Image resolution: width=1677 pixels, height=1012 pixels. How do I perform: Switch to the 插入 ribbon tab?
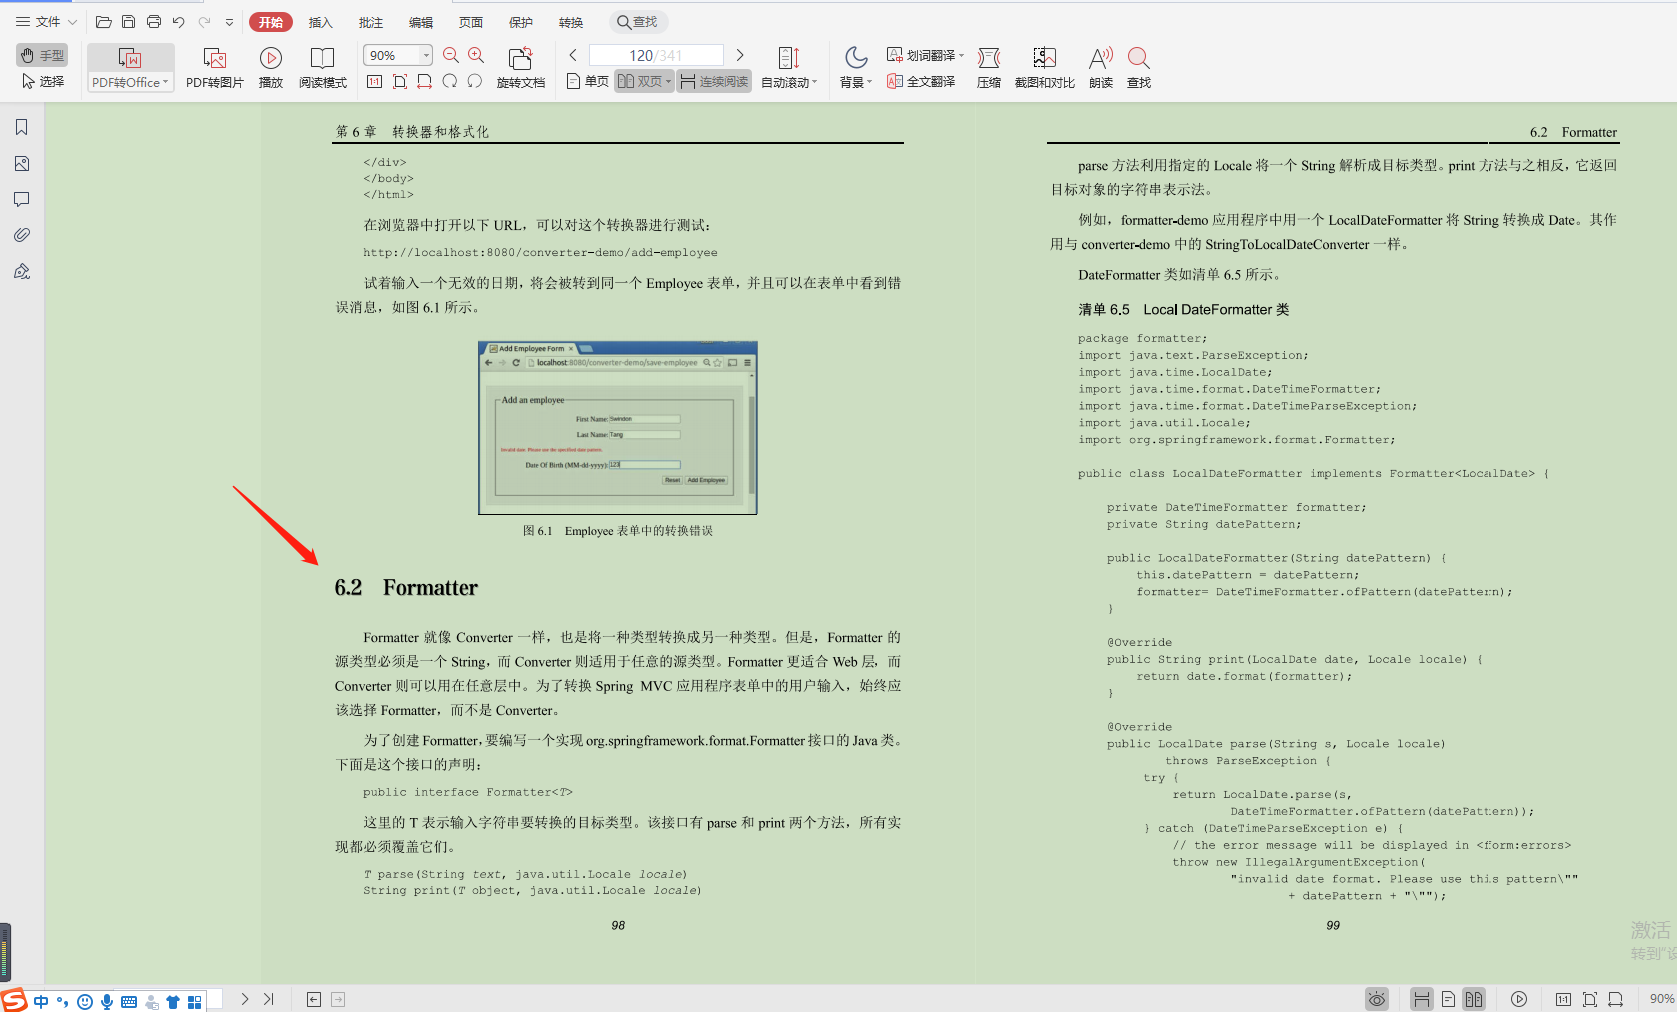[320, 22]
